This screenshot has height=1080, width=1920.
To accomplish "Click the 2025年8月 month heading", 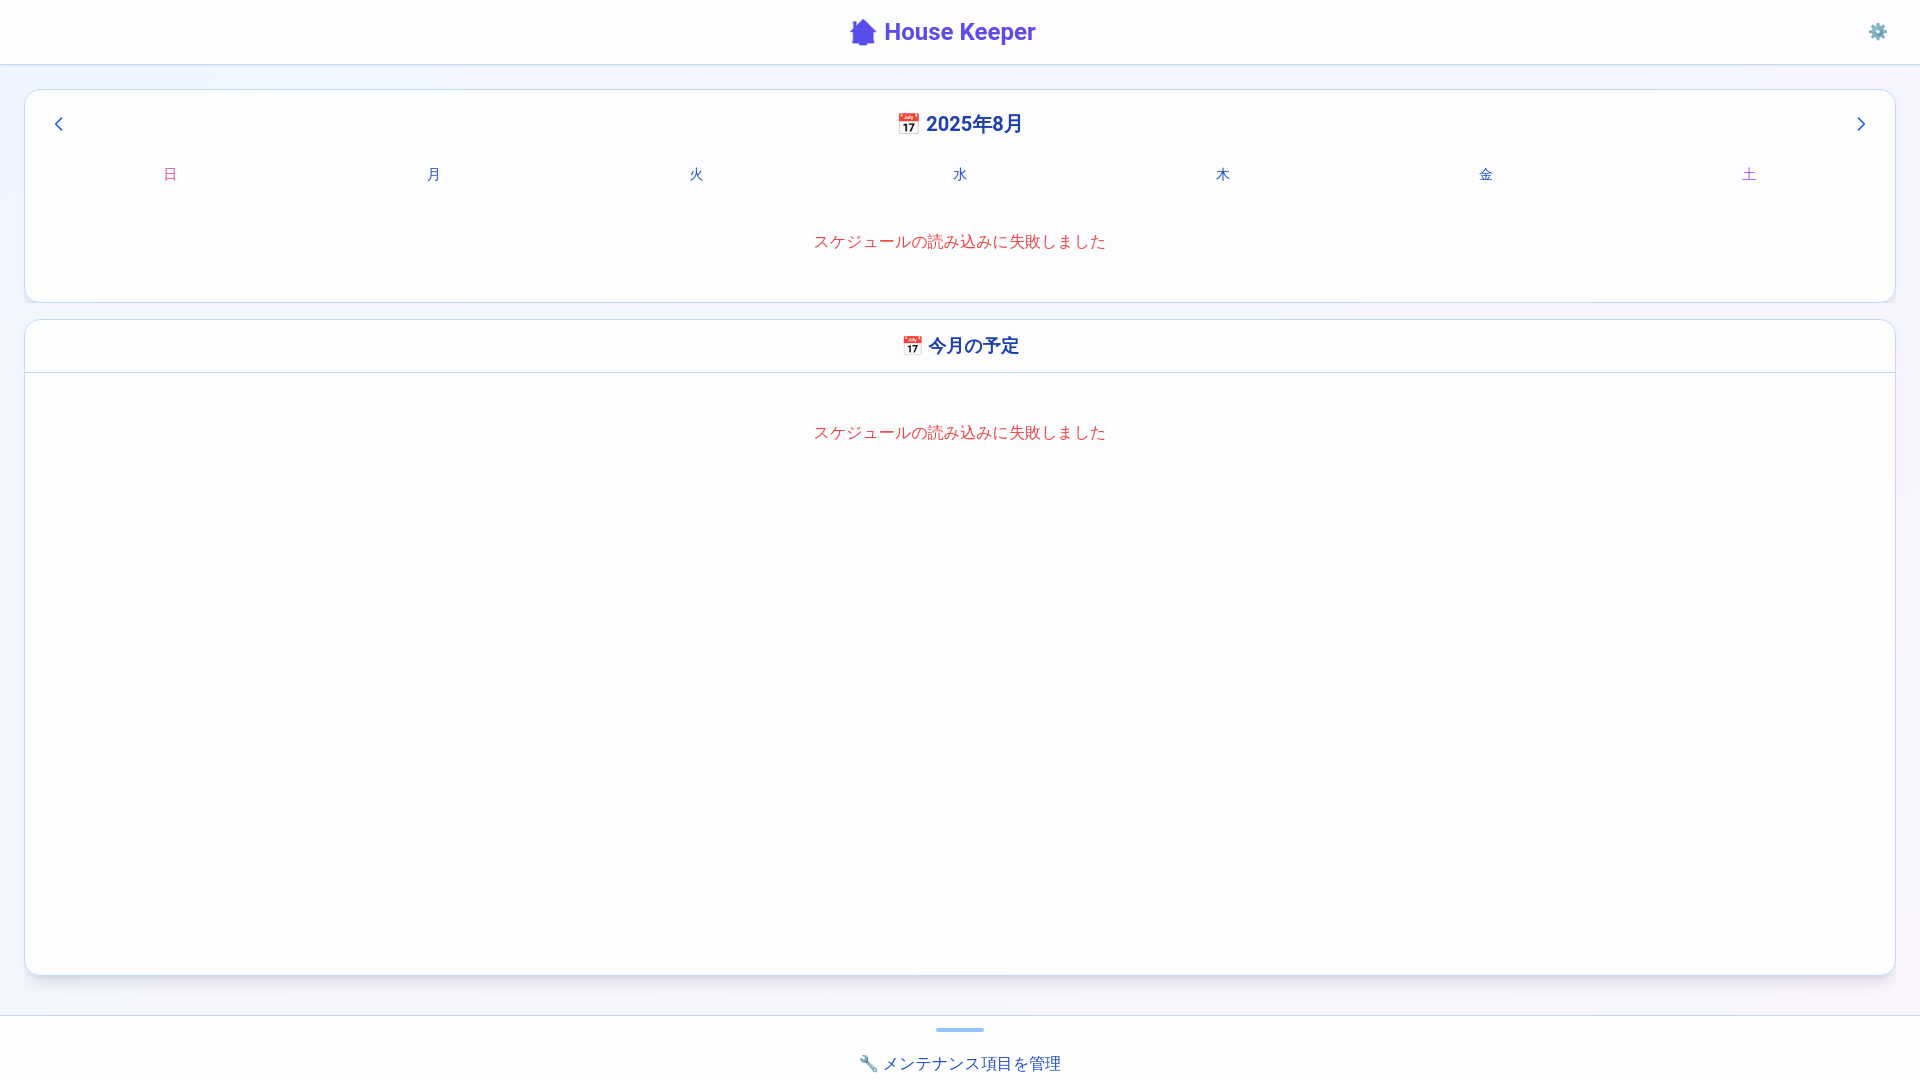I will (x=974, y=124).
